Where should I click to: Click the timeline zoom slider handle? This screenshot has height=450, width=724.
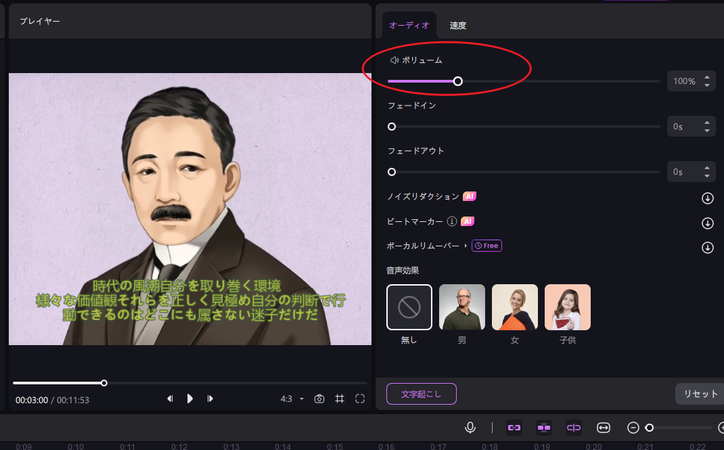pos(649,428)
